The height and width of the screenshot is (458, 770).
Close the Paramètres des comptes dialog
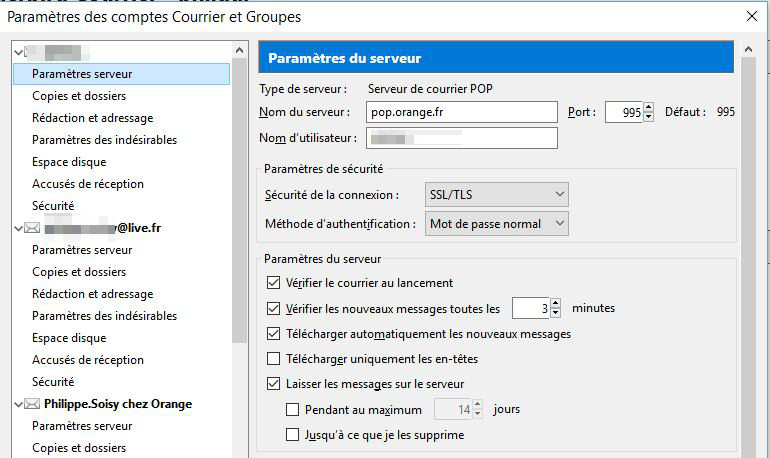click(x=751, y=16)
